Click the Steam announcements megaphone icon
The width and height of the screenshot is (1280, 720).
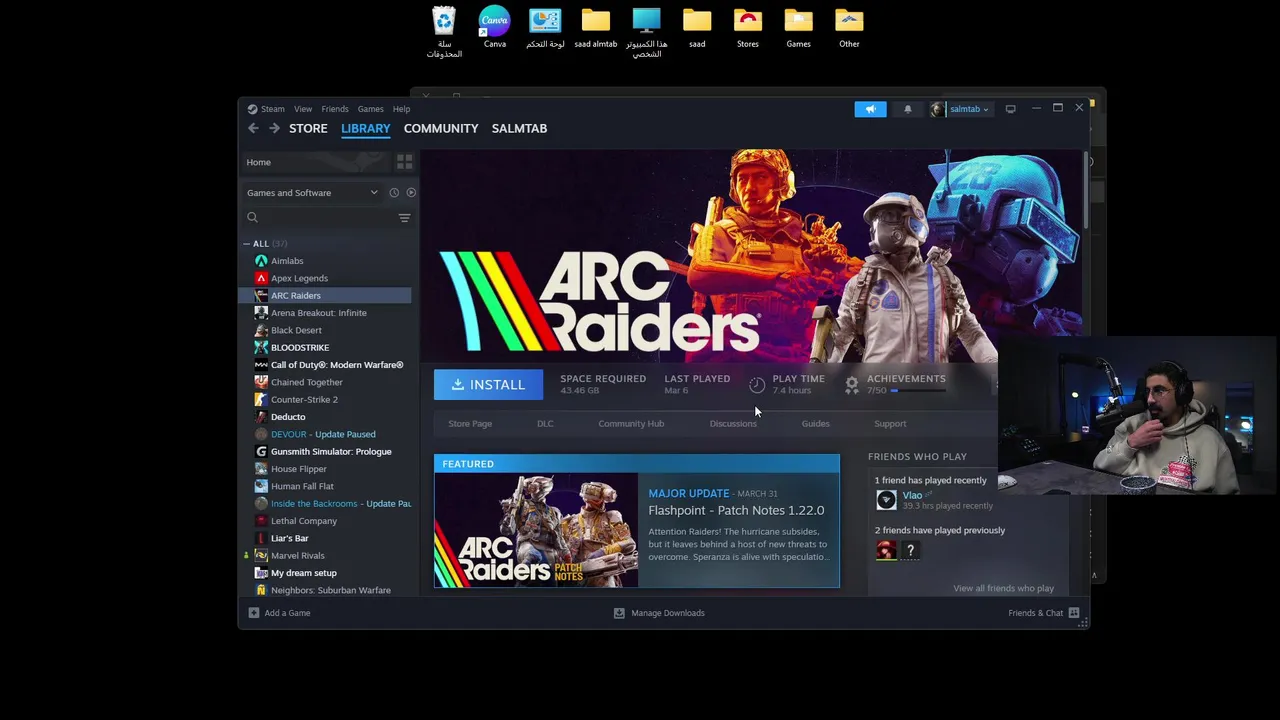coord(870,109)
